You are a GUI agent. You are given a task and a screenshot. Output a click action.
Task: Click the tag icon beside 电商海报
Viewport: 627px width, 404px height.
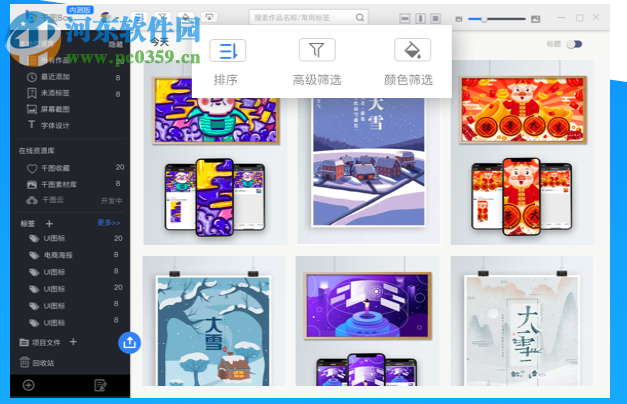[x=34, y=255]
